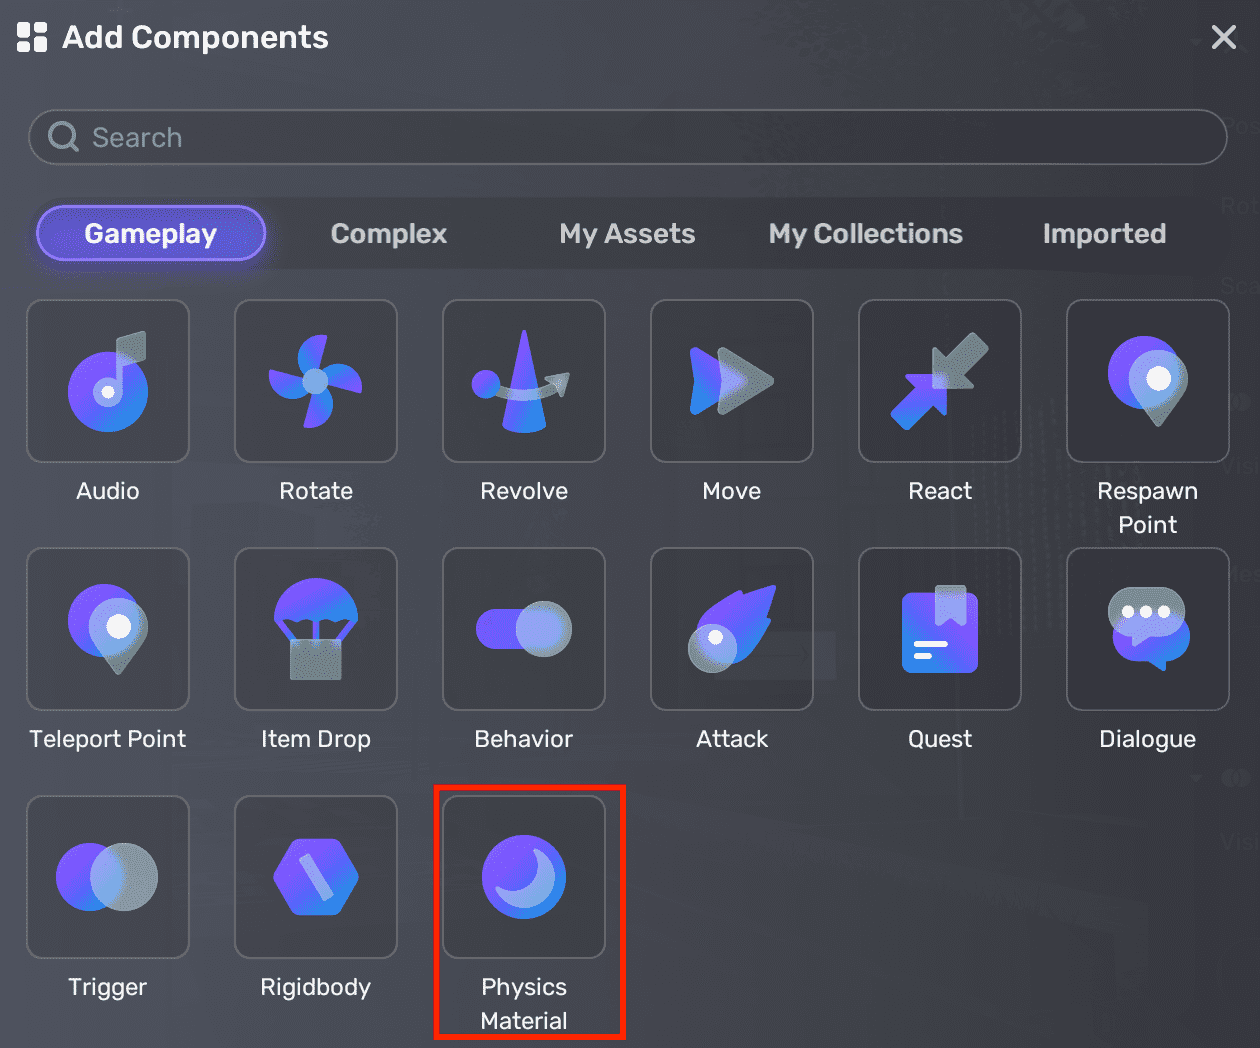Screen dimensions: 1260x1048
Task: Click the Search components field
Action: coord(628,137)
